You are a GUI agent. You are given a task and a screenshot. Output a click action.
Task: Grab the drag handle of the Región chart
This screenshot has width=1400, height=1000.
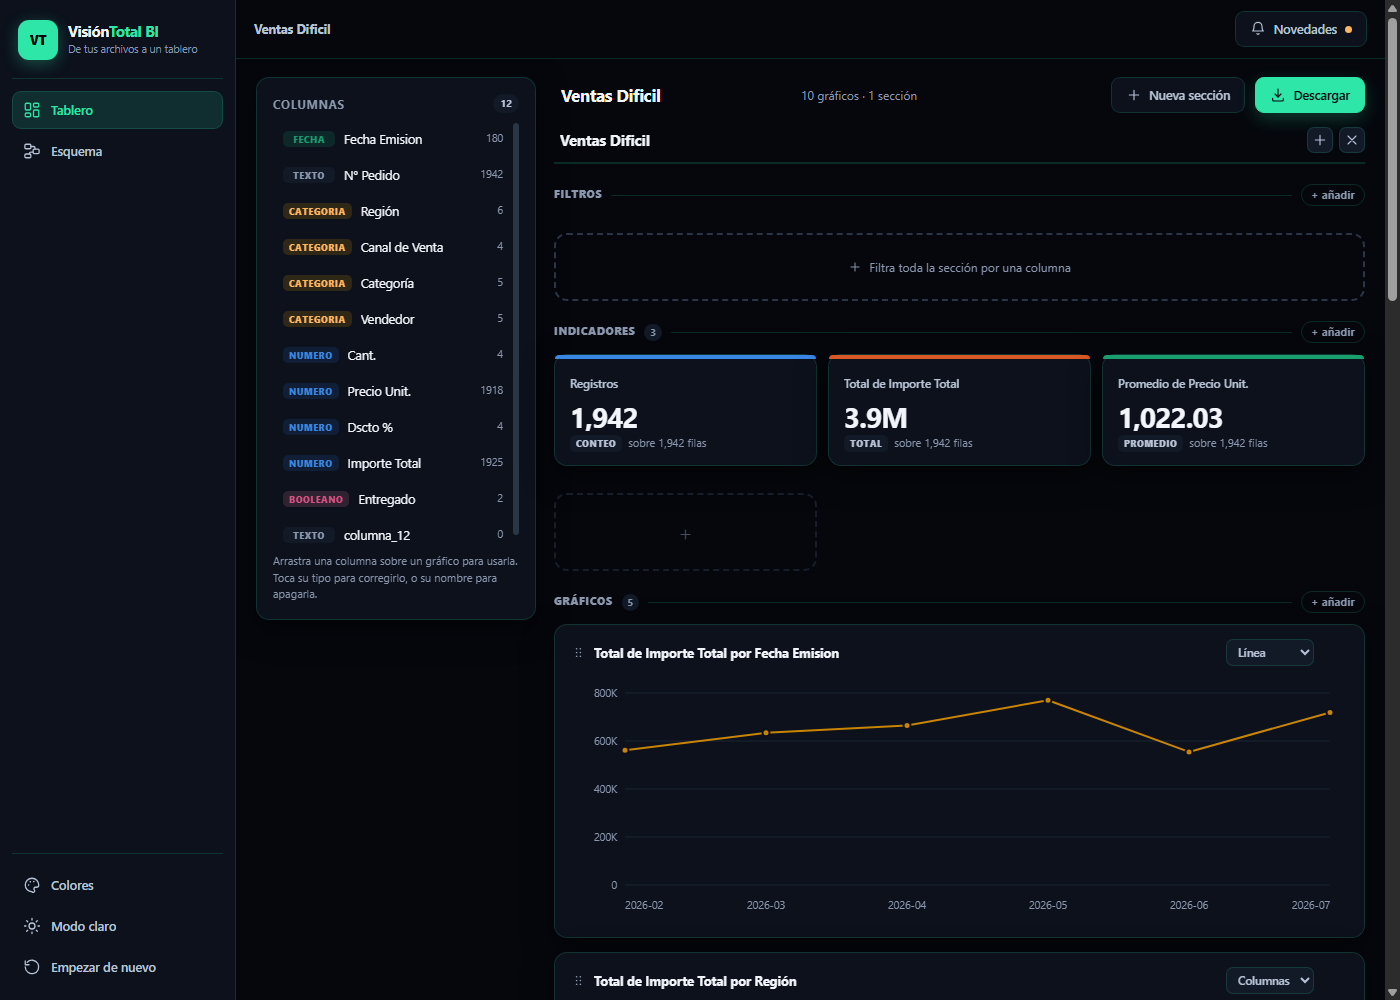click(578, 981)
